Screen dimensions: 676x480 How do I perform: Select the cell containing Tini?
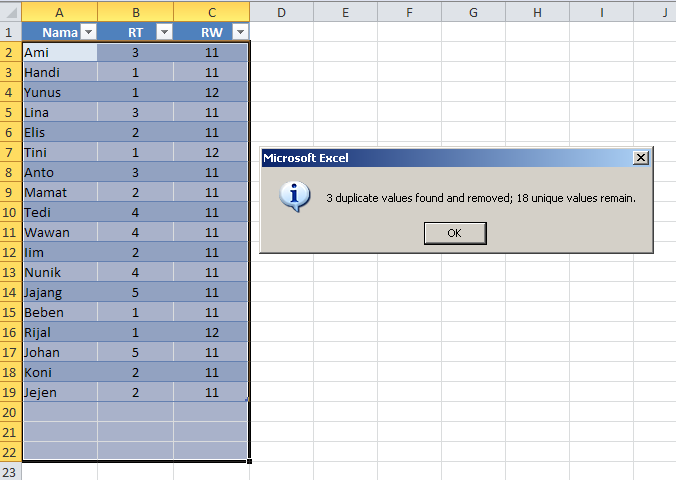point(59,152)
